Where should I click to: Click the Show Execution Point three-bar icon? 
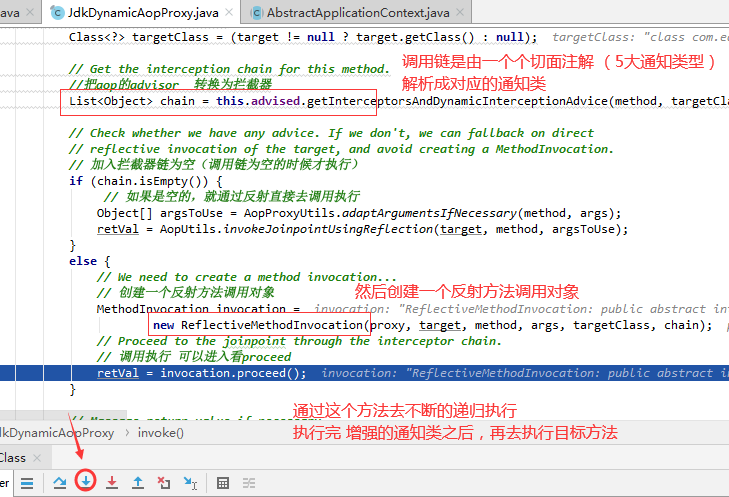[x=27, y=484]
